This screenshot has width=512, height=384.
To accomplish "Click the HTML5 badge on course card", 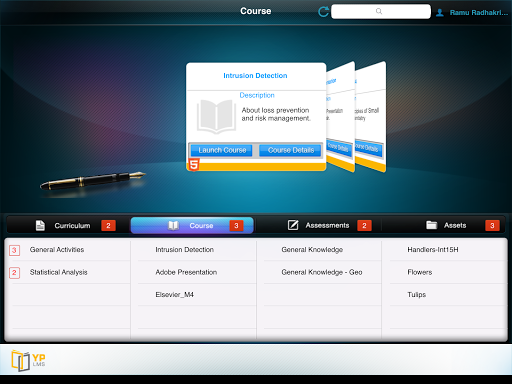I will 194,165.
